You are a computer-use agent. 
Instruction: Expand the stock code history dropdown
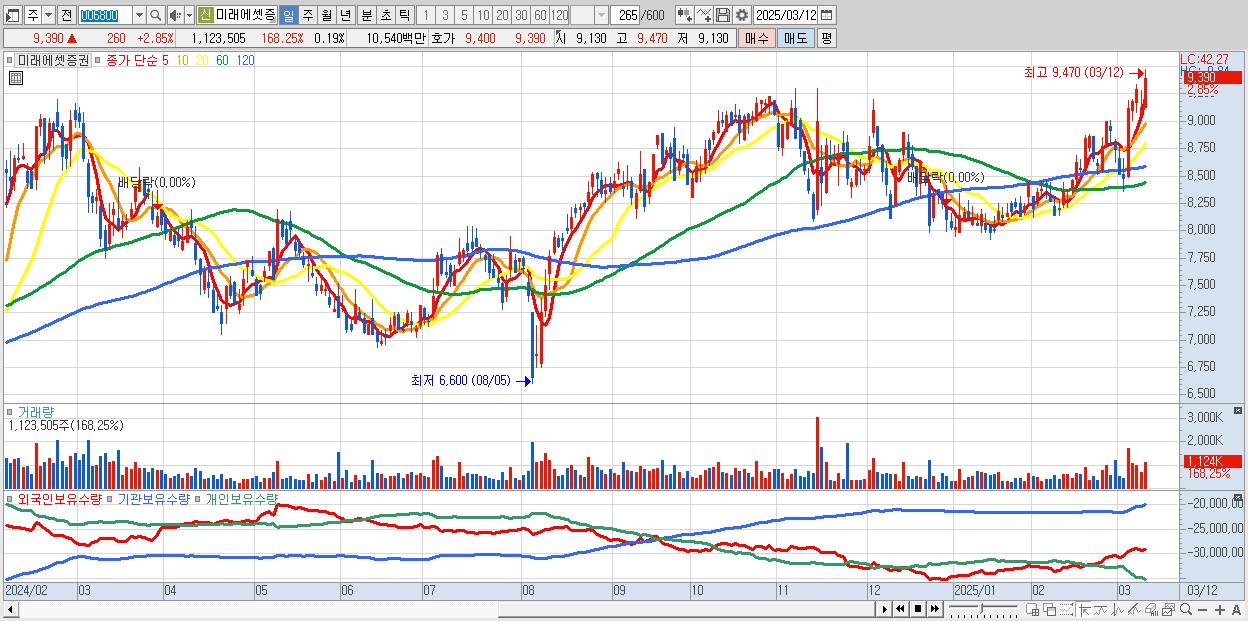tap(140, 15)
